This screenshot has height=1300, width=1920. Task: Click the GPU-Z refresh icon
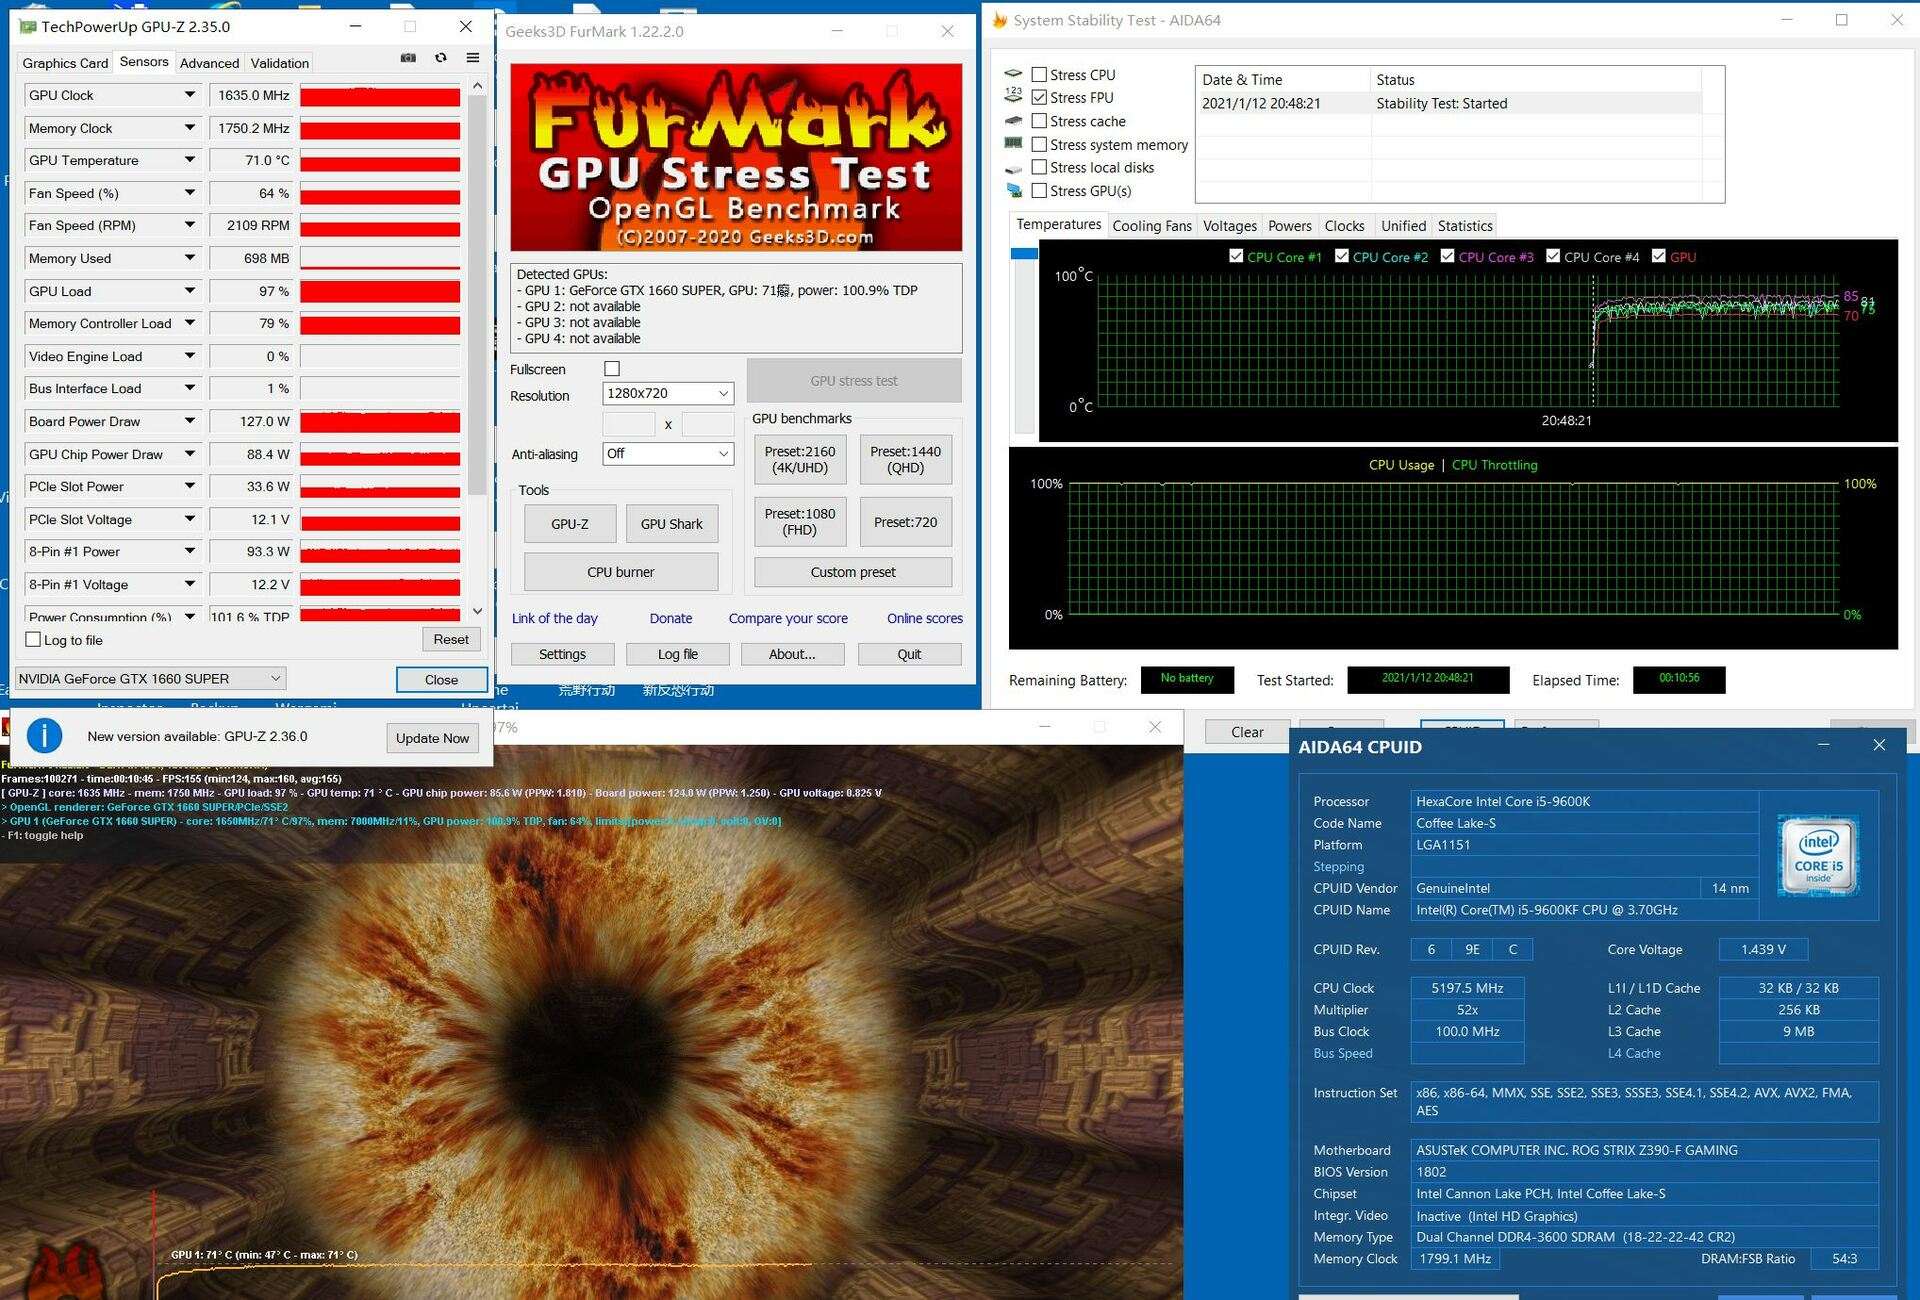tap(441, 58)
